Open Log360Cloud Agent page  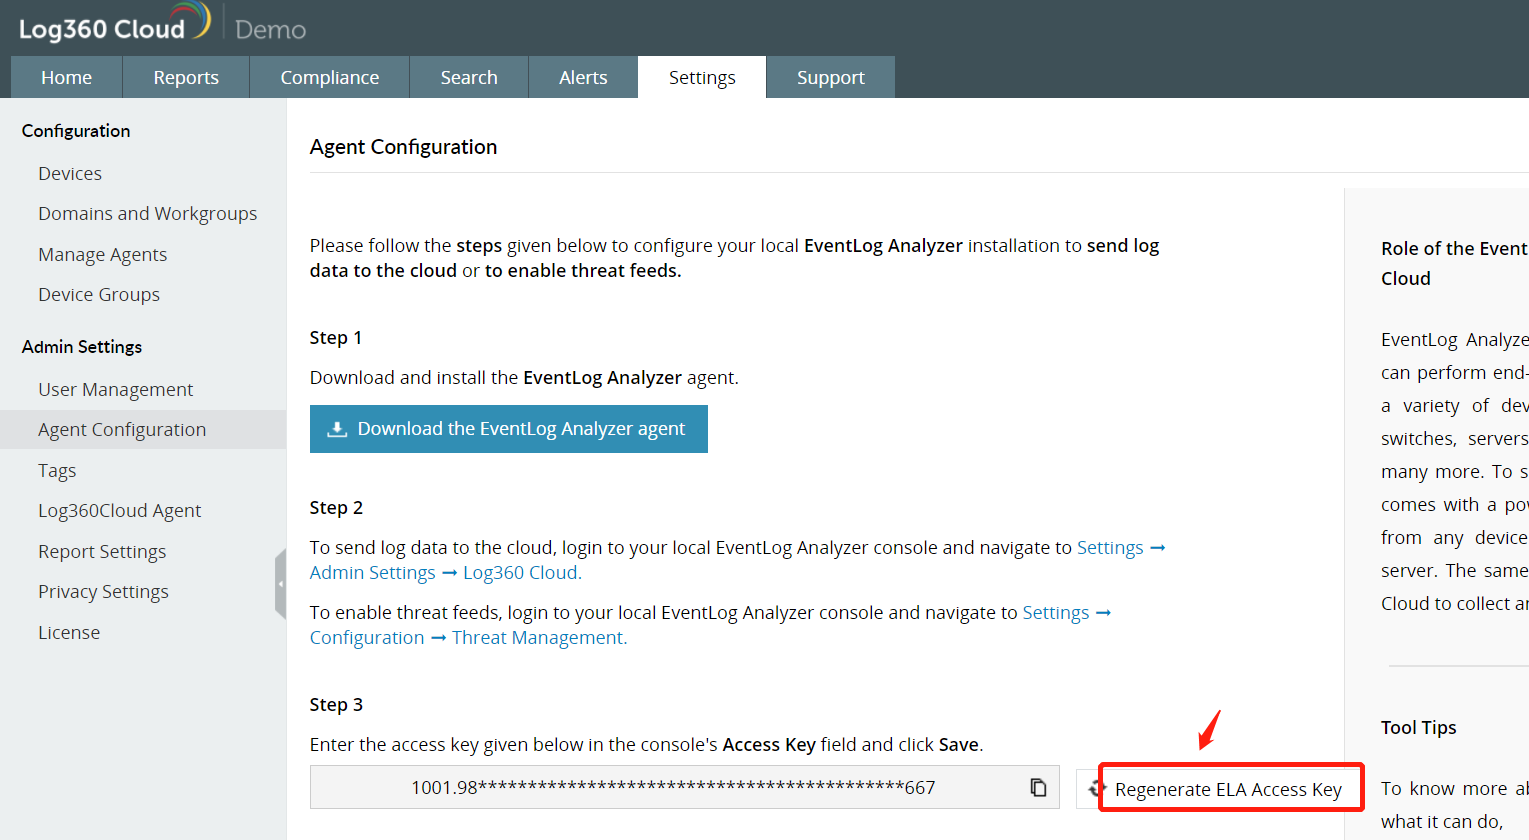coord(120,510)
